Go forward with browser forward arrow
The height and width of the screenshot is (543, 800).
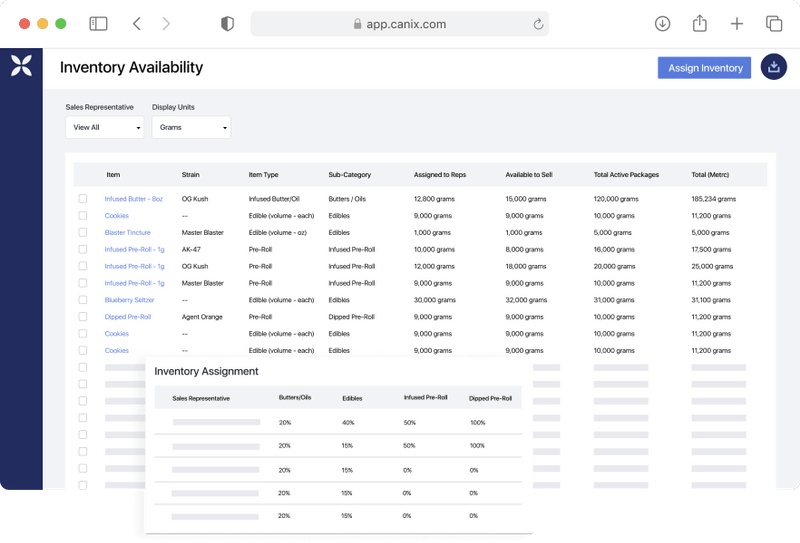(166, 23)
